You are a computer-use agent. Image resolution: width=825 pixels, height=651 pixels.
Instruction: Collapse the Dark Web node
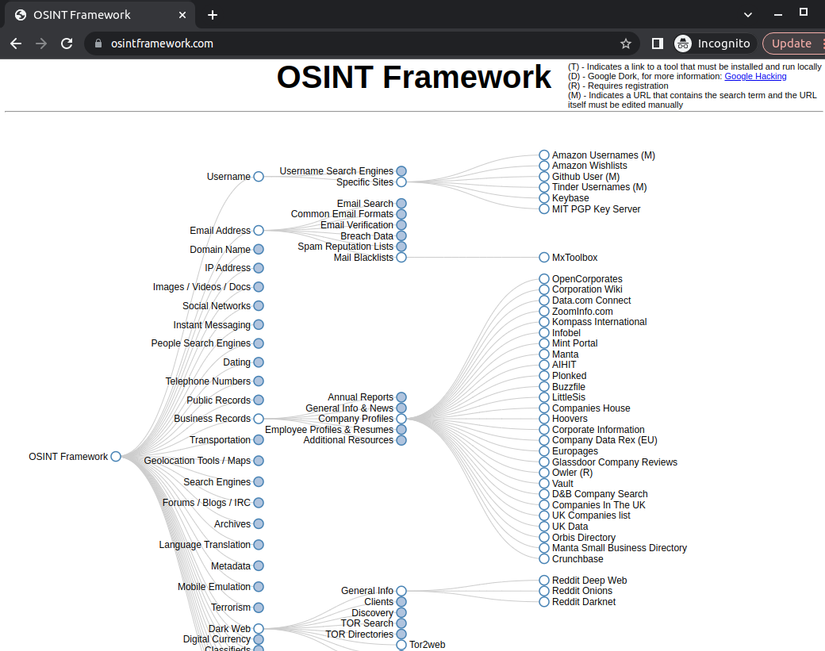coord(258,628)
